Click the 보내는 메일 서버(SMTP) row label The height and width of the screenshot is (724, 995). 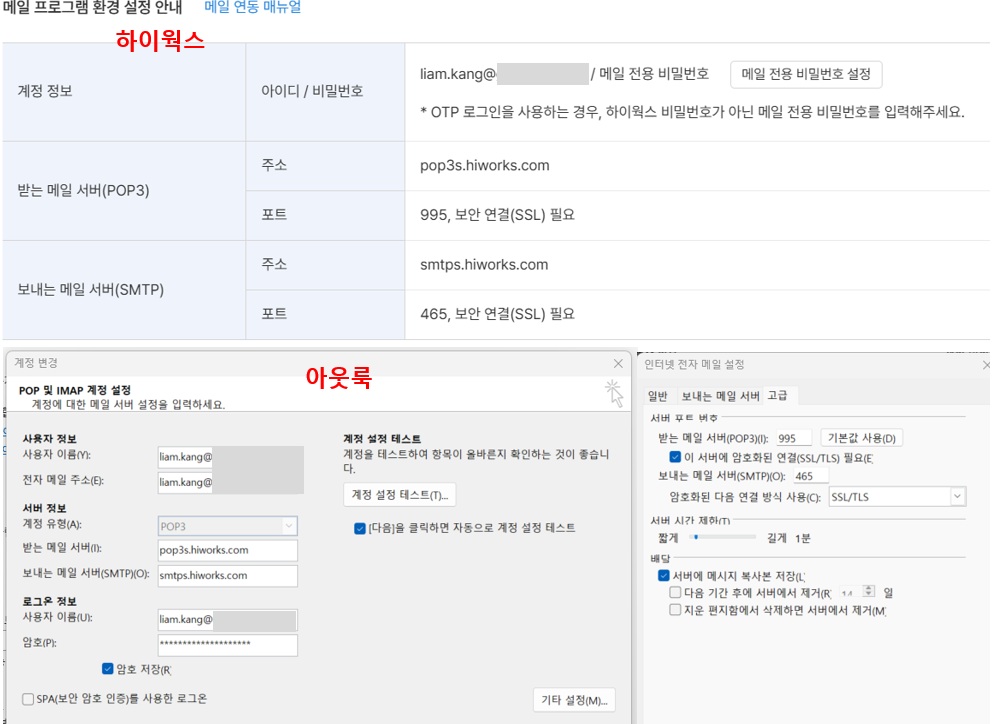[90, 289]
